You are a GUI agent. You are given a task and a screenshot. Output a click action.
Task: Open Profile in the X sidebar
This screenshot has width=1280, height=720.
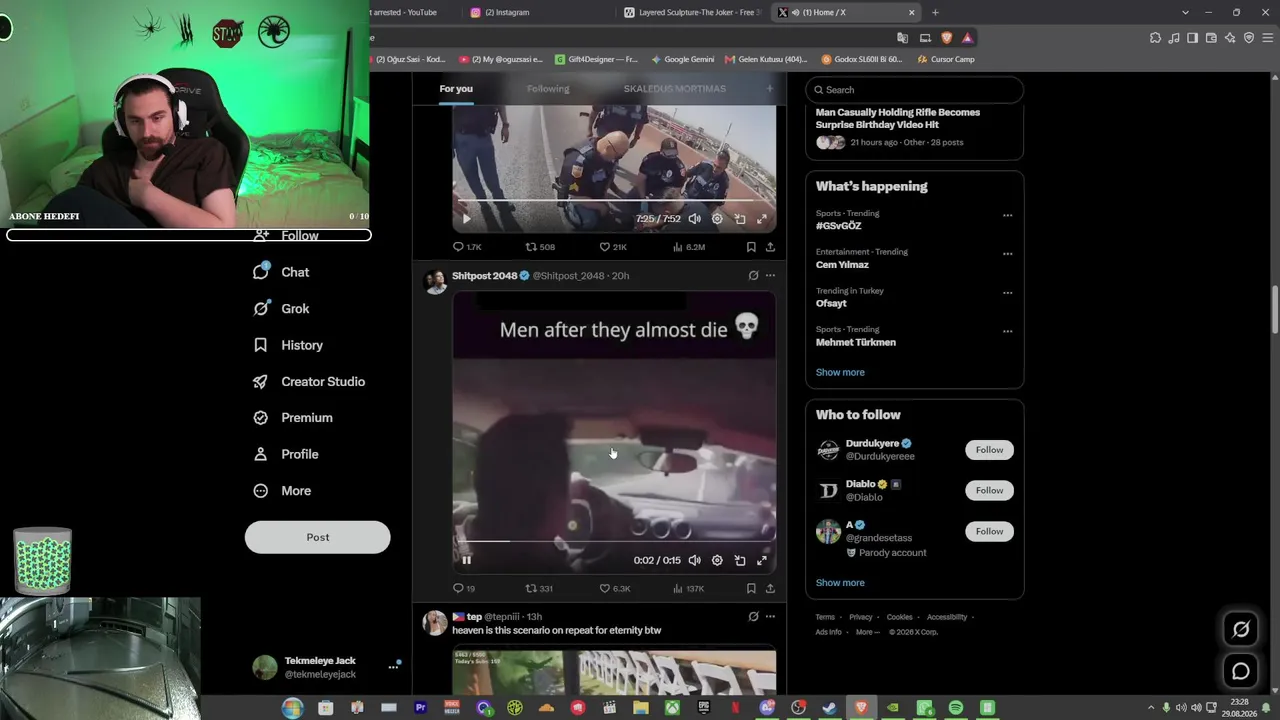pyautogui.click(x=286, y=454)
